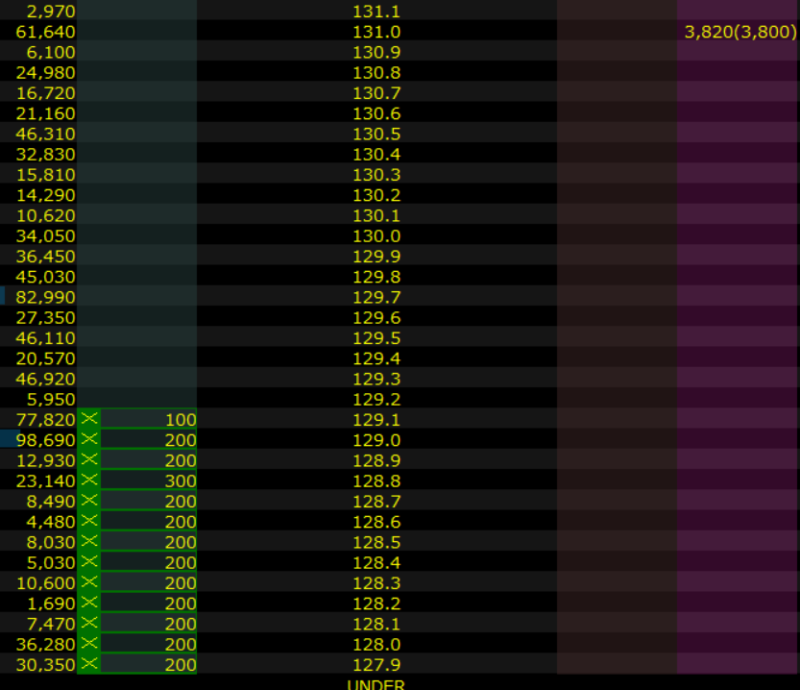The image size is (800, 690).
Task: Click the UNDER label below the ladder
Action: (376, 684)
